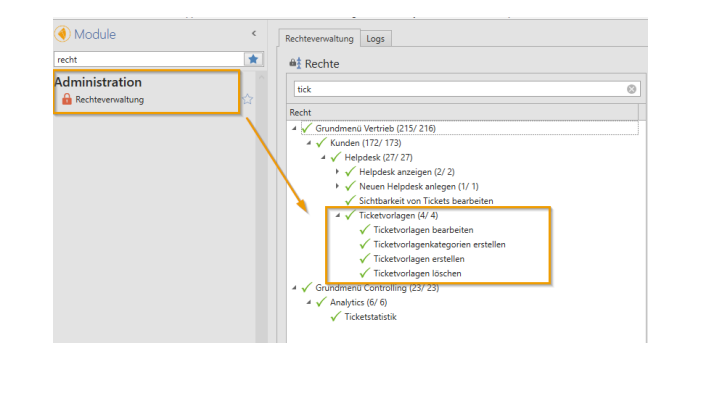Click the Rechte header lock icon
This screenshot has height=404, width=722.
pos(295,63)
